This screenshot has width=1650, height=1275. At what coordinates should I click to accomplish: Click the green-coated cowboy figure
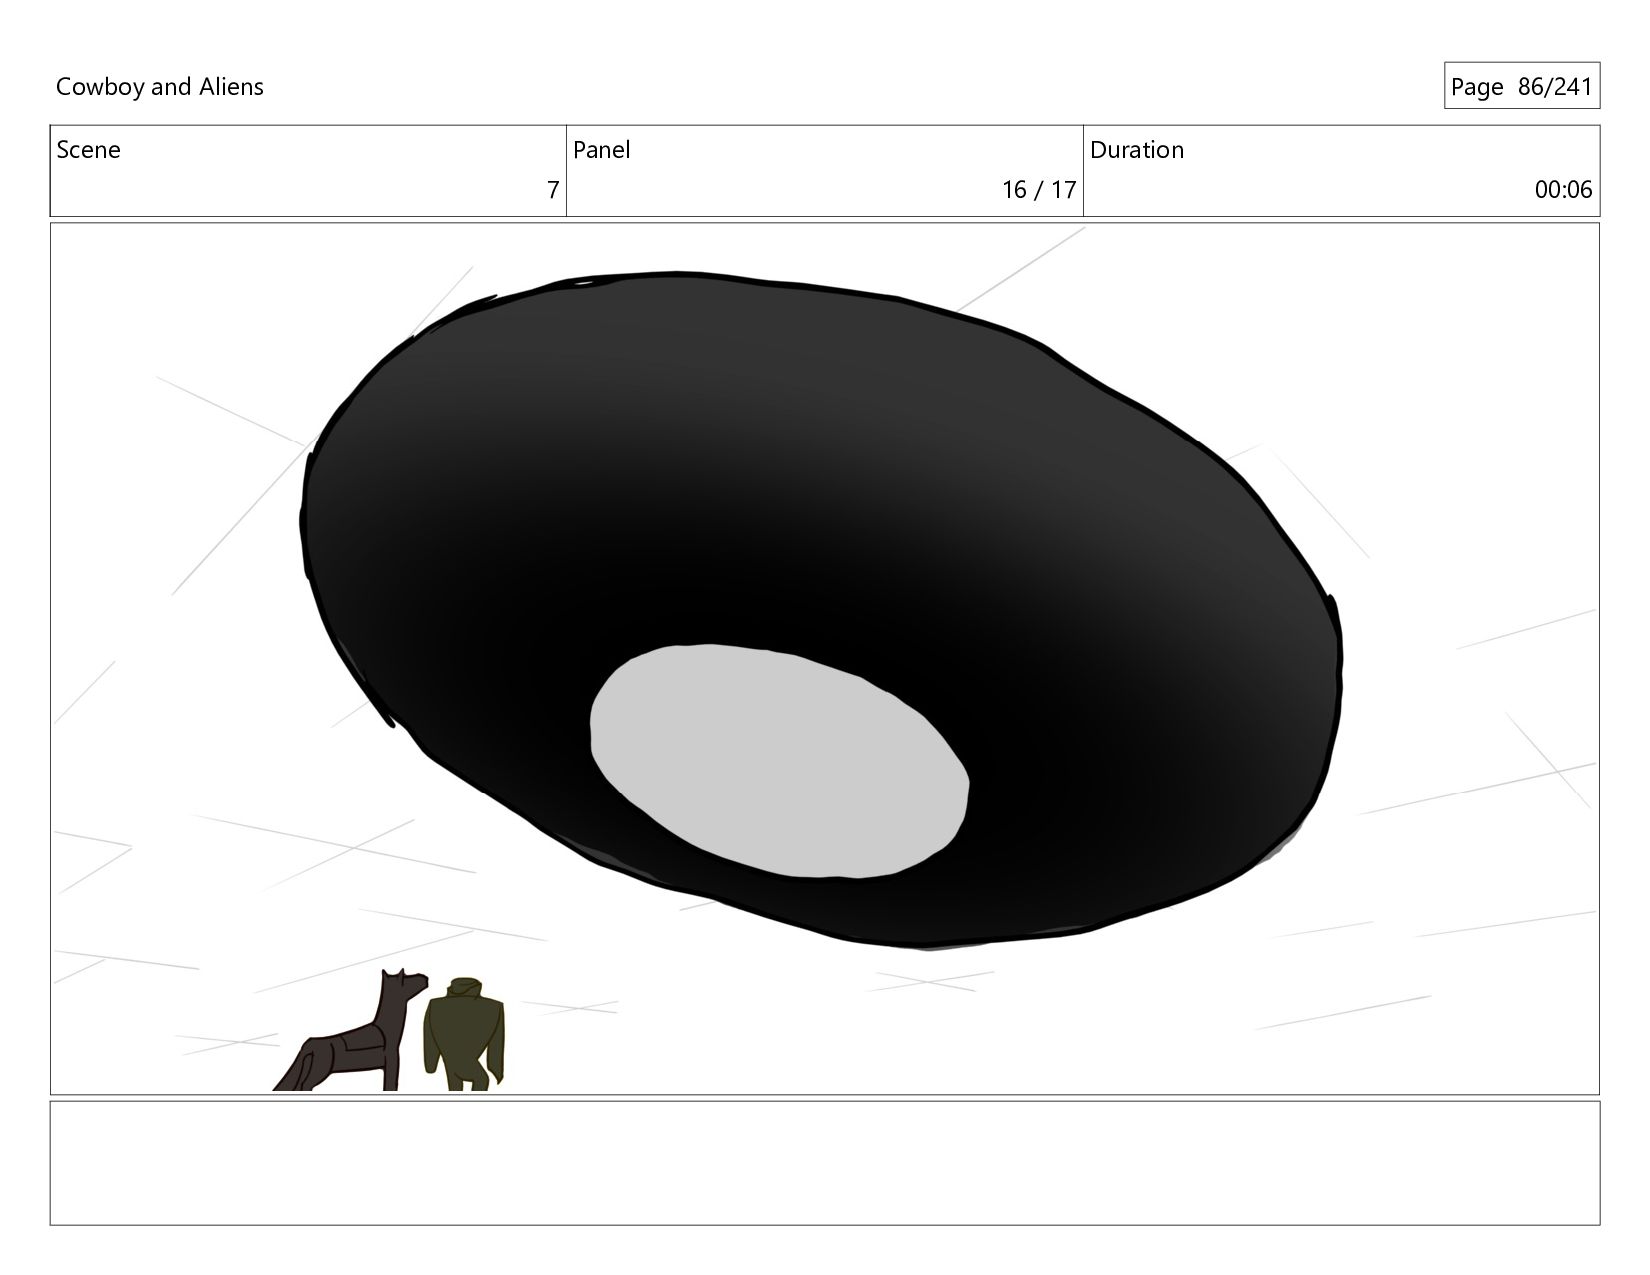464,1034
